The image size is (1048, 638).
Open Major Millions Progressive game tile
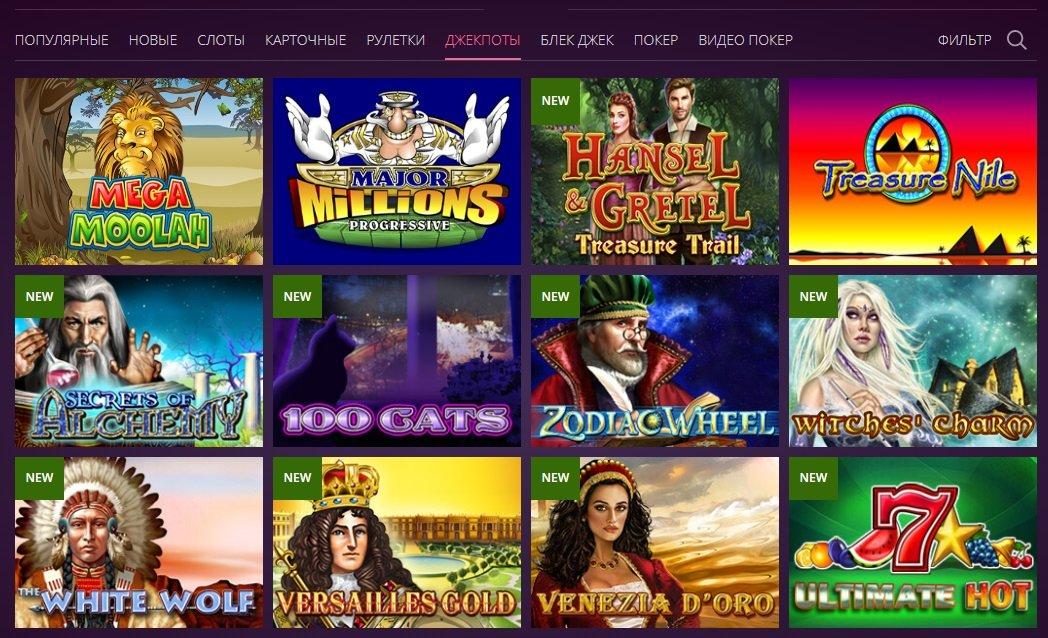pyautogui.click(x=397, y=172)
